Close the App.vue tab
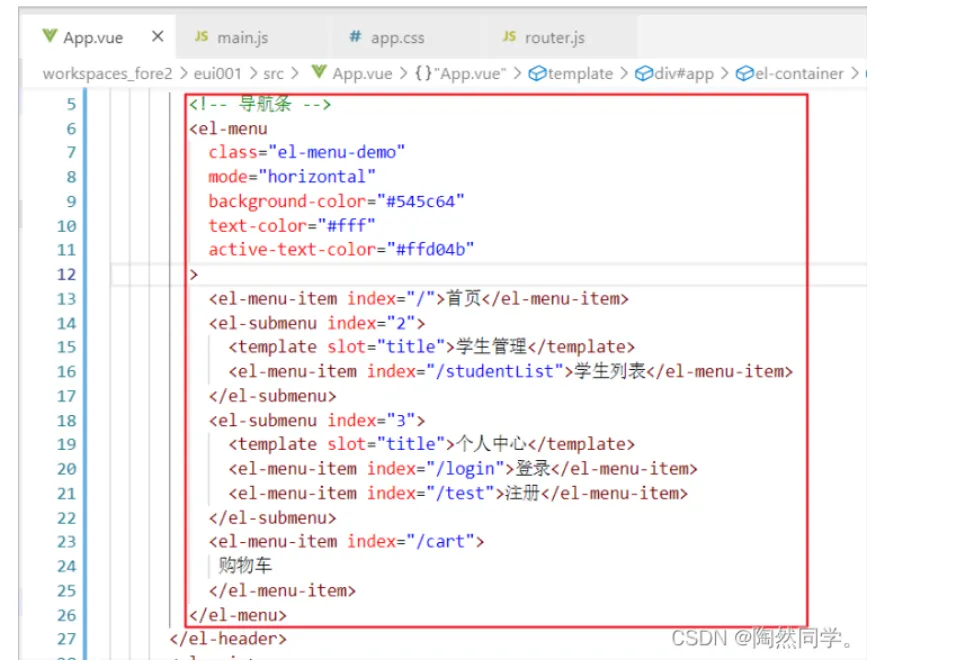 [x=158, y=37]
